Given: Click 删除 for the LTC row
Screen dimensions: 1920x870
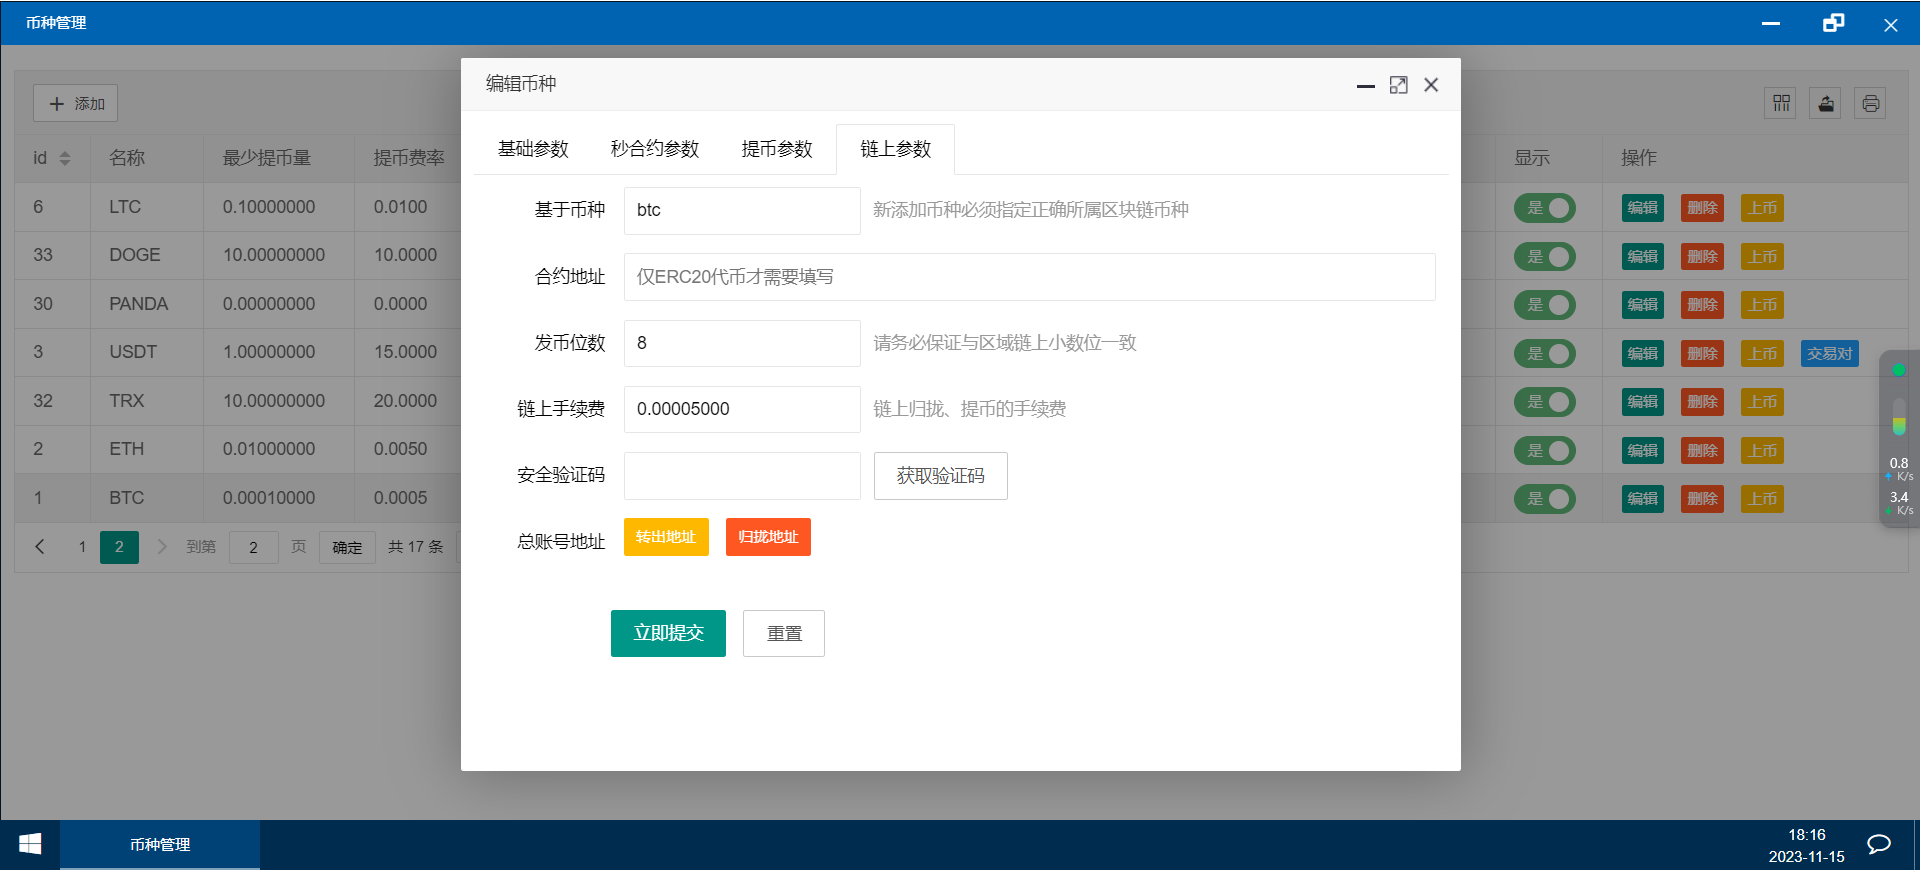Looking at the screenshot, I should pos(1702,208).
